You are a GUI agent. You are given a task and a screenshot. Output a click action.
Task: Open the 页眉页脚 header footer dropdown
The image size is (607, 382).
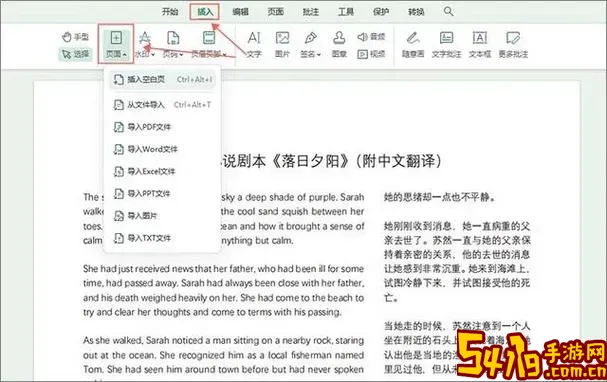tap(209, 44)
